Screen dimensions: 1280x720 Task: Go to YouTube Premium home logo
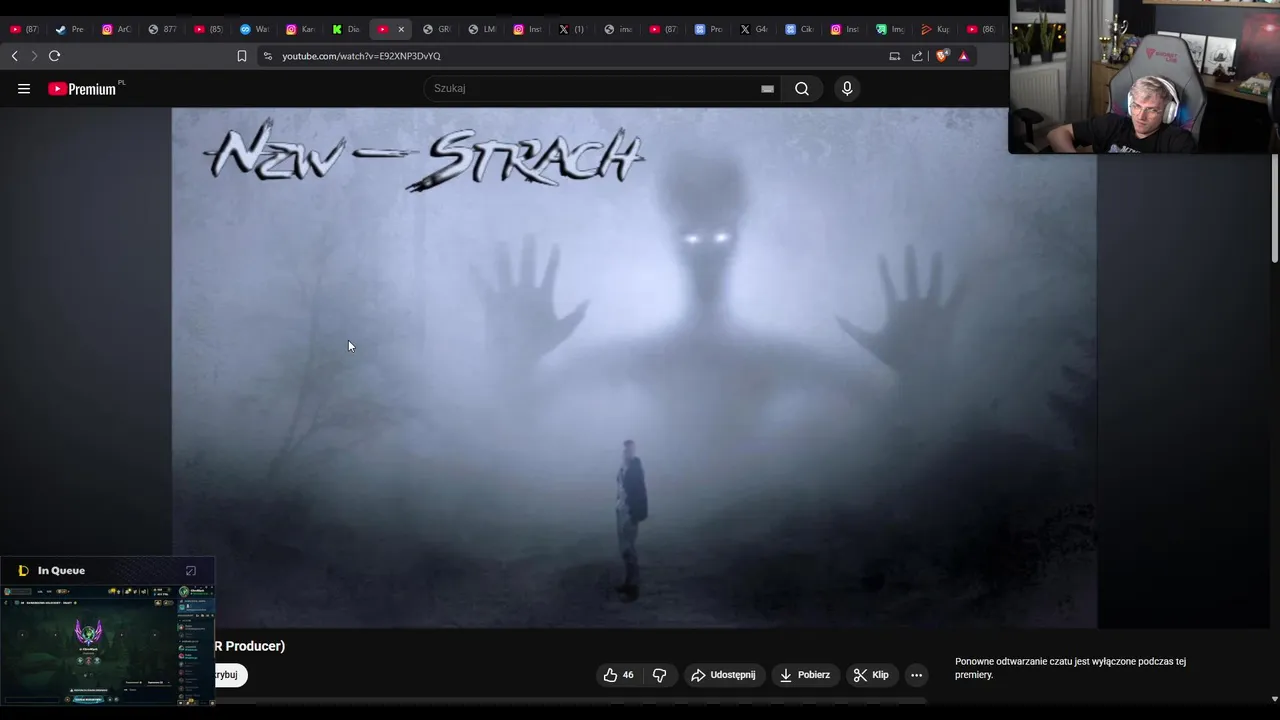82,89
